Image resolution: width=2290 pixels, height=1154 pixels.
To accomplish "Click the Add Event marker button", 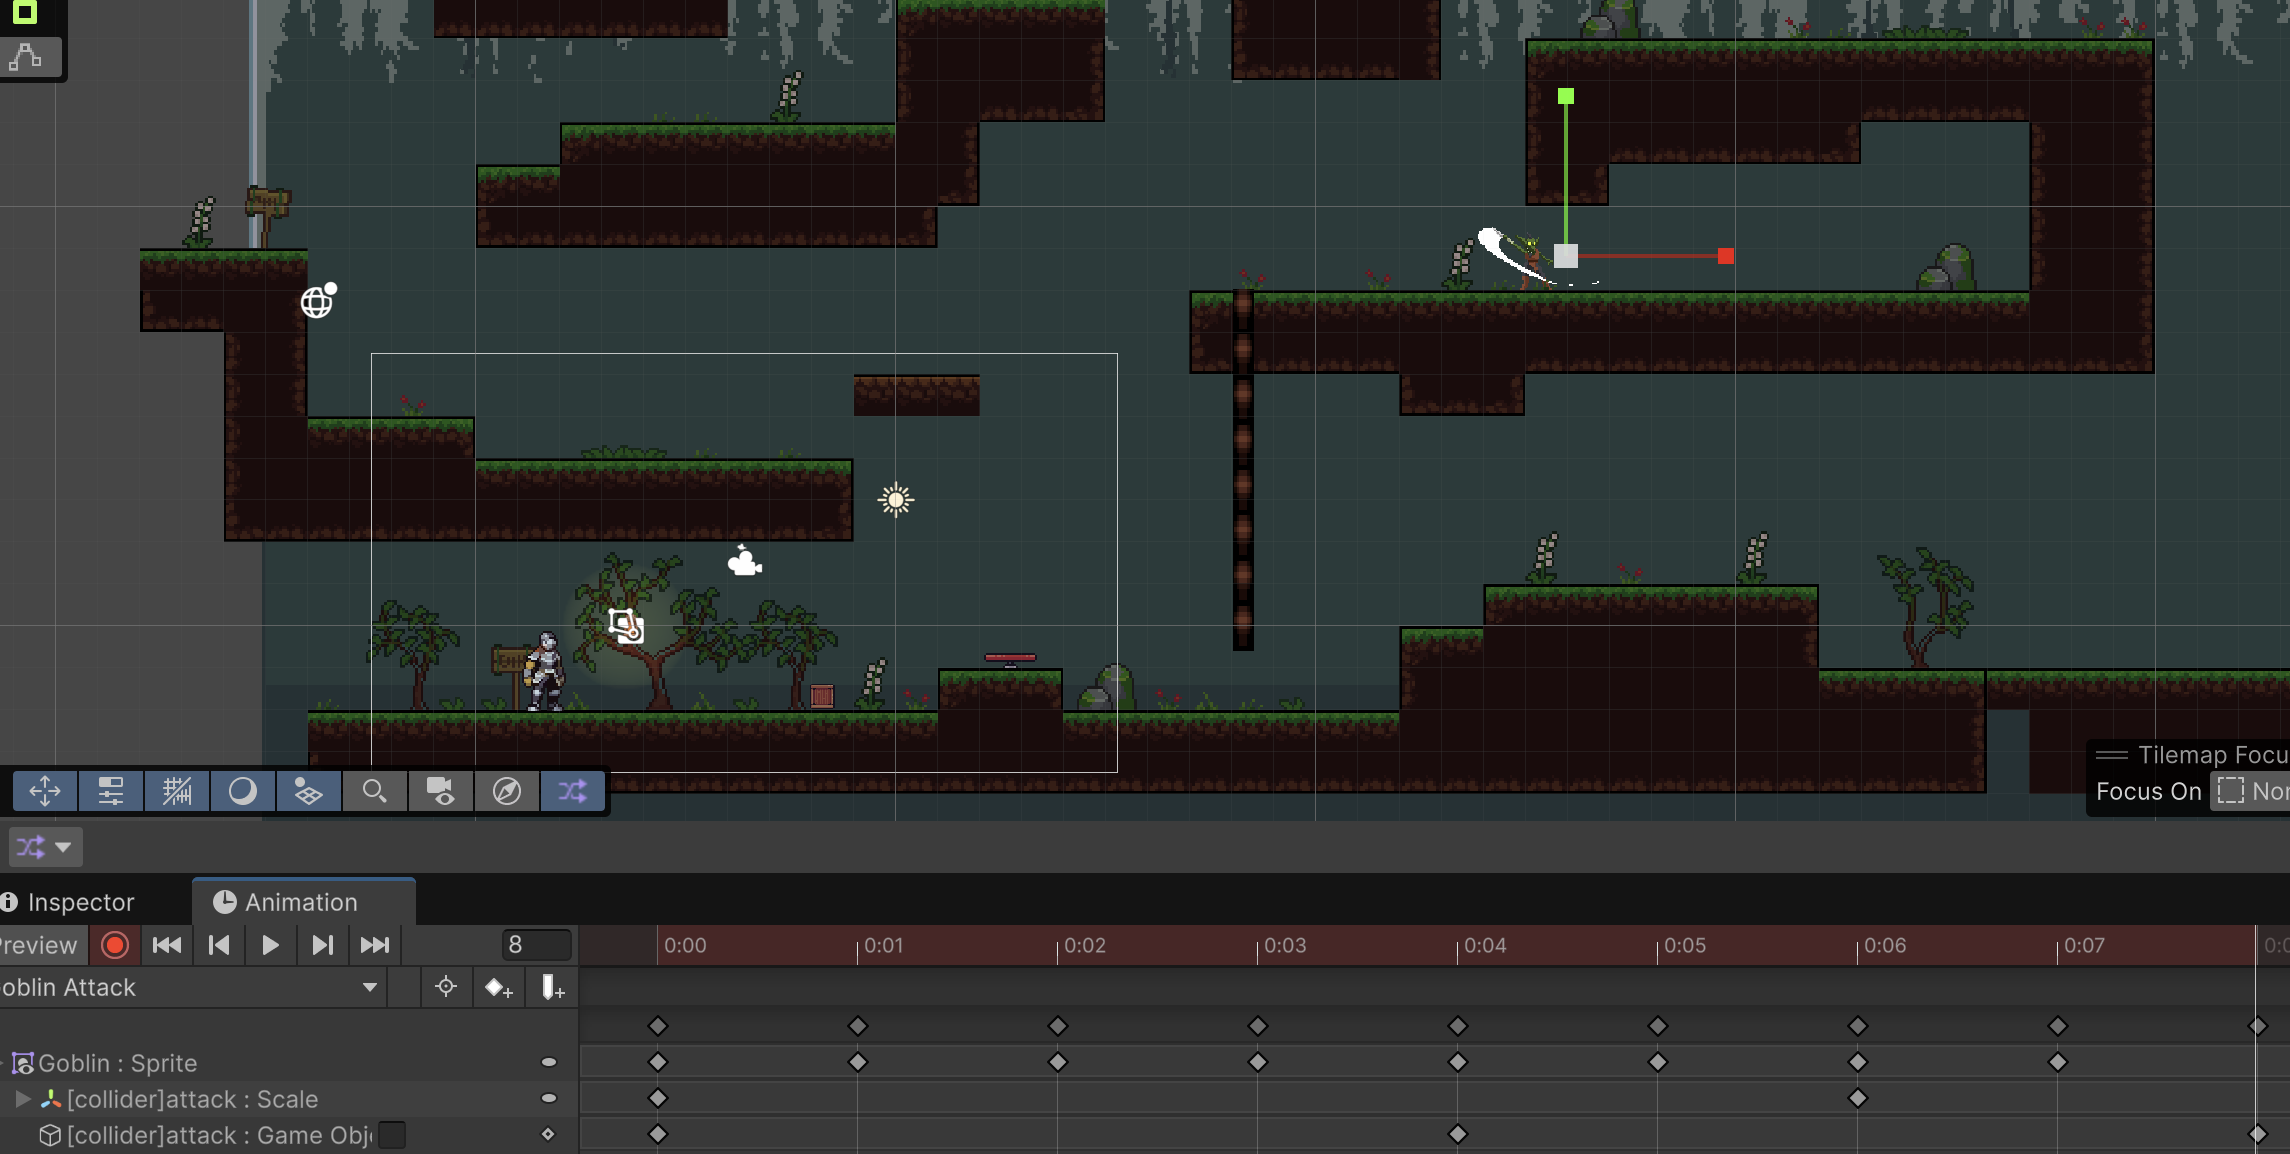I will coord(552,988).
